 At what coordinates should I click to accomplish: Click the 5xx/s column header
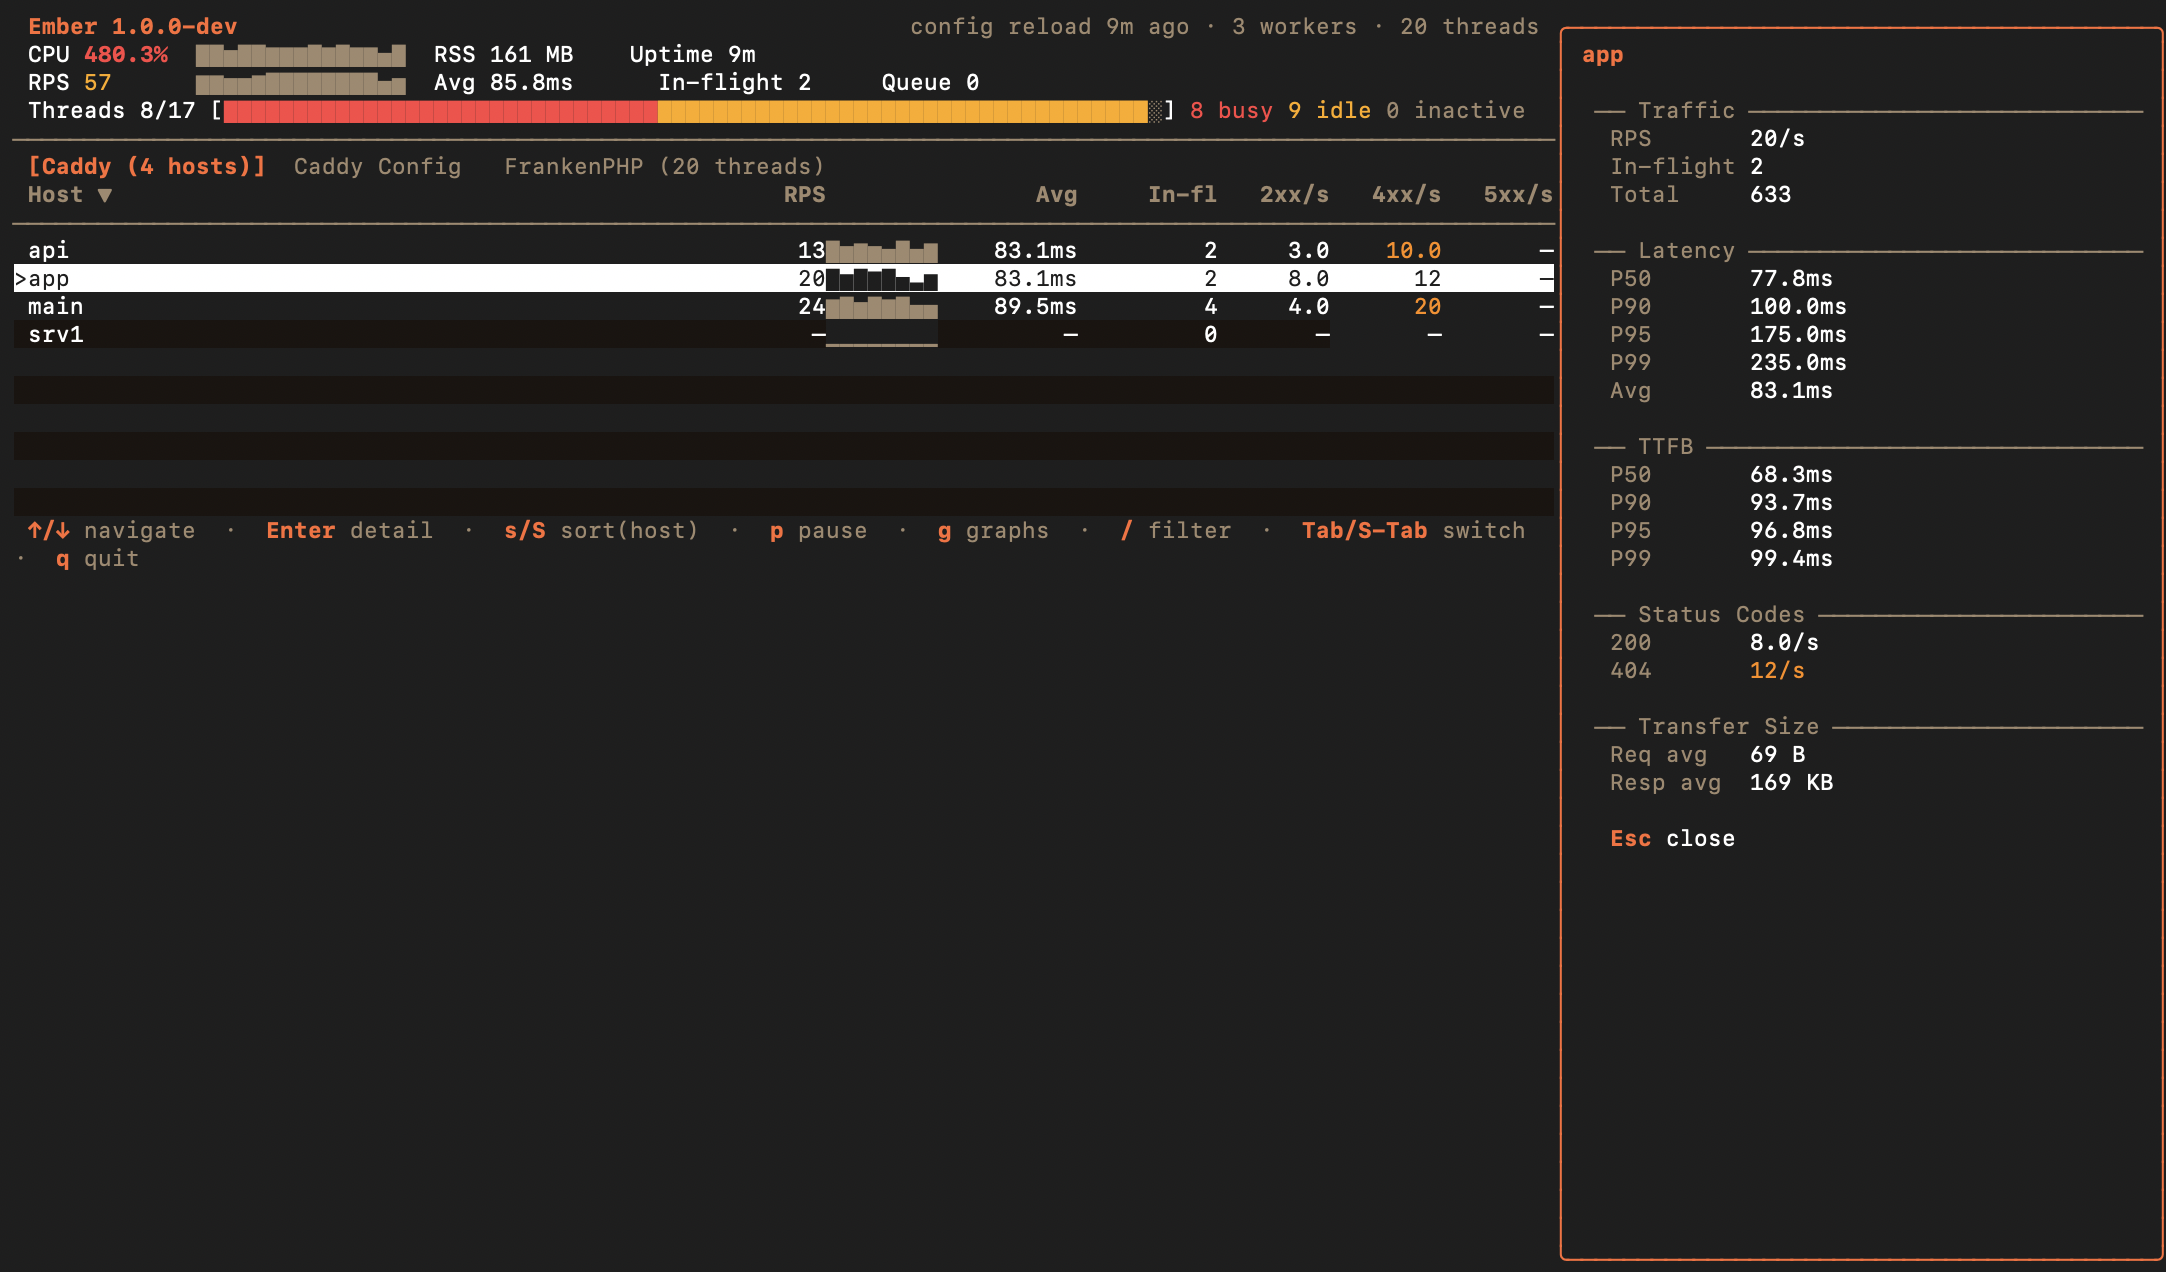(x=1517, y=195)
